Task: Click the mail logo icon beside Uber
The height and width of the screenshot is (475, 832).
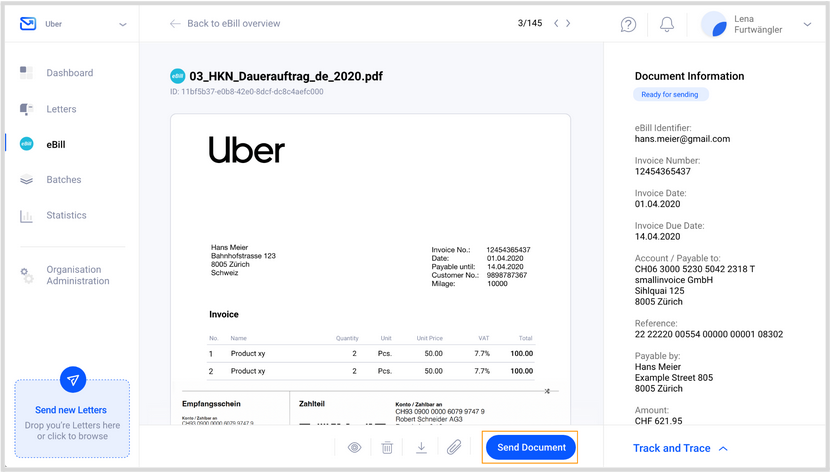Action: click(28, 24)
